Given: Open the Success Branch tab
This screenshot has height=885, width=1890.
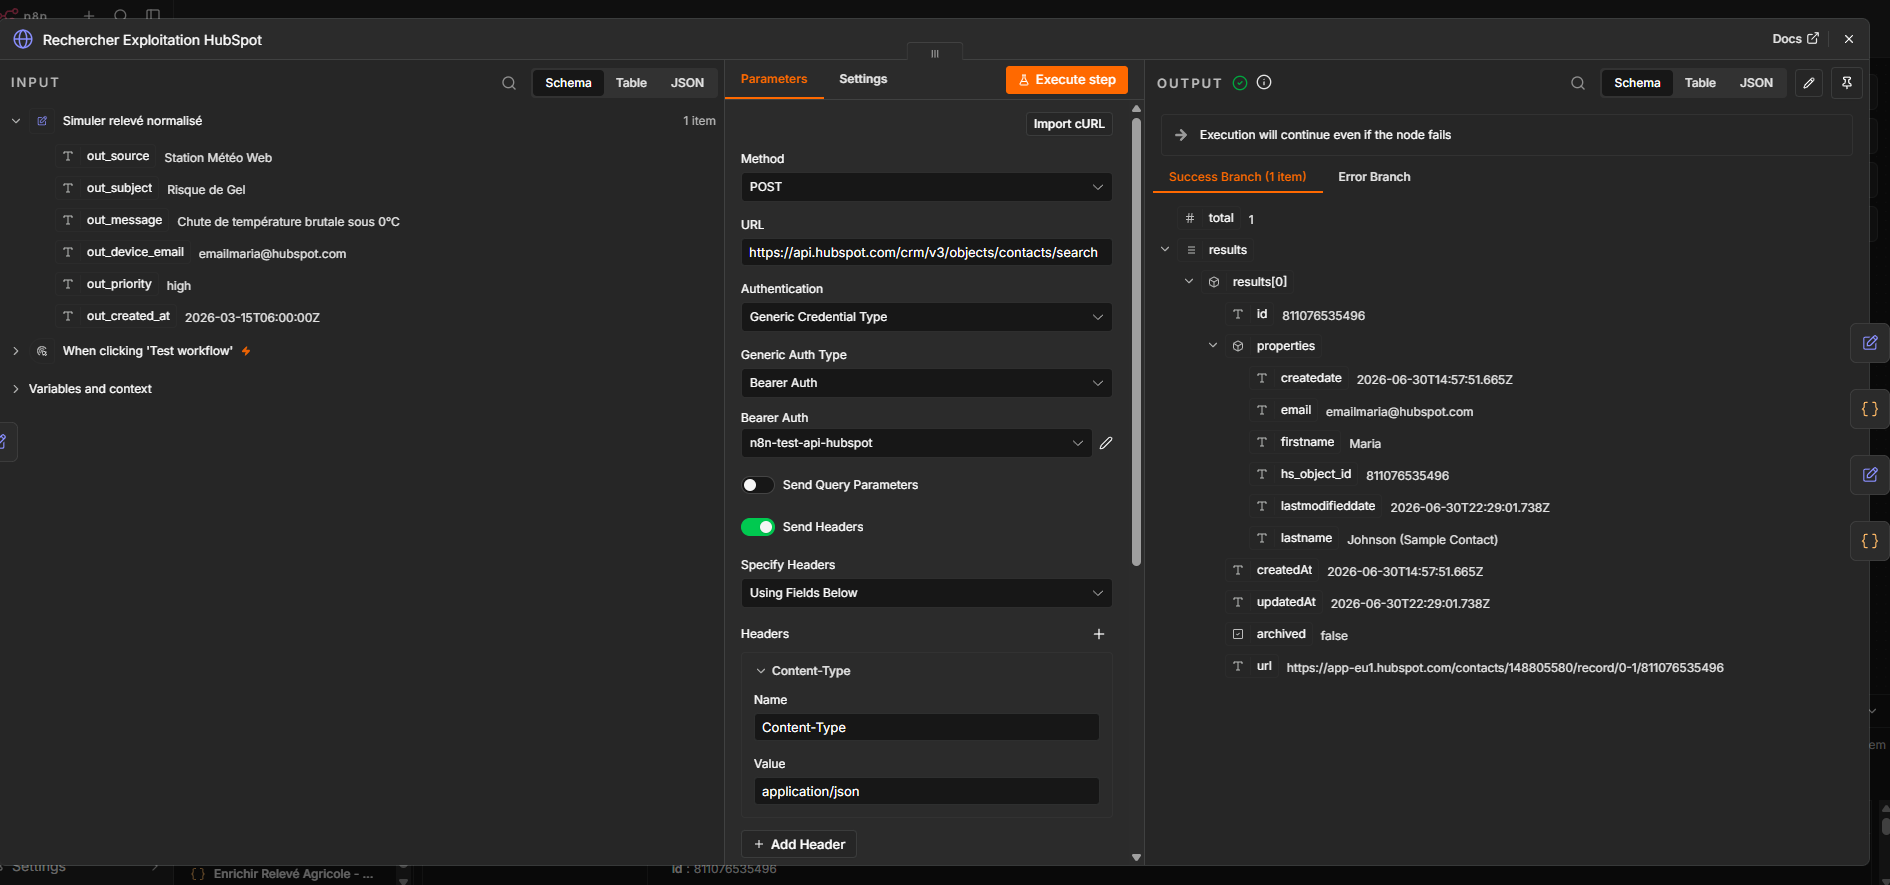Looking at the screenshot, I should pos(1237,177).
